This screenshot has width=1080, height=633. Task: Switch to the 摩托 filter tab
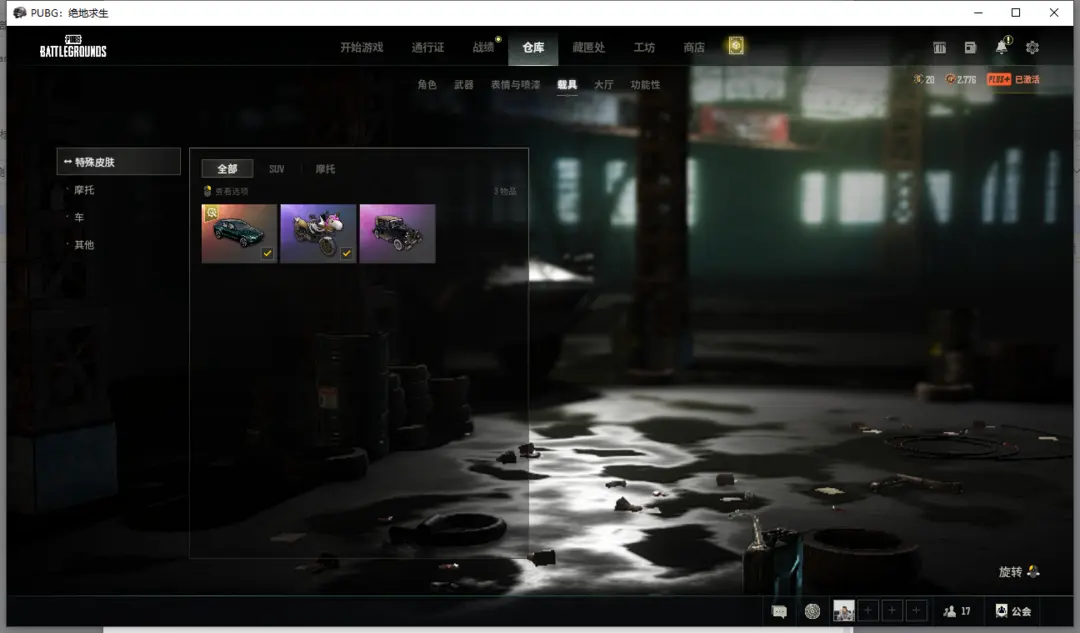tap(325, 169)
